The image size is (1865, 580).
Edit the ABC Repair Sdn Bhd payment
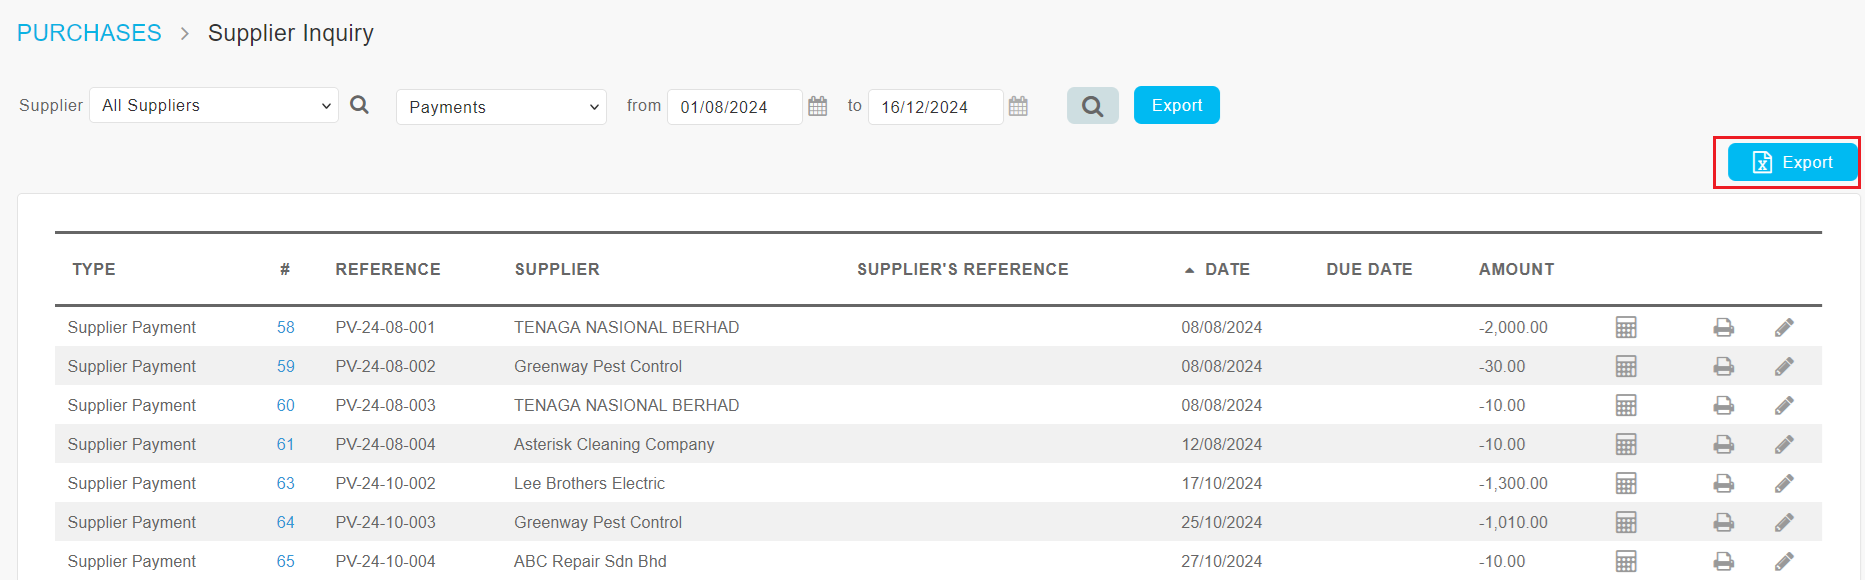[1784, 561]
